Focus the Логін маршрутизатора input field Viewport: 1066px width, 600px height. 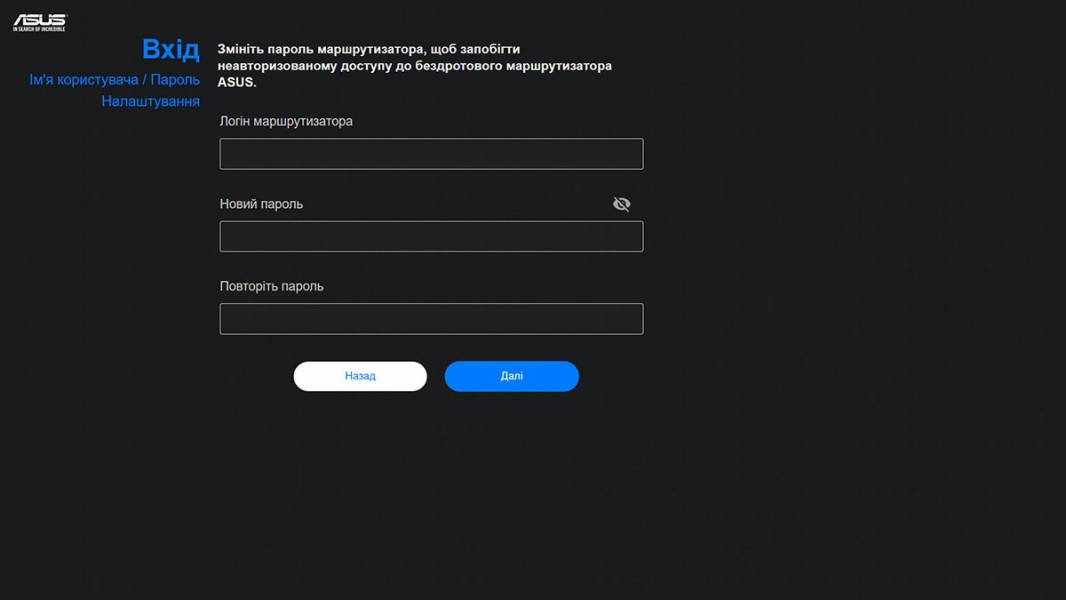(431, 154)
